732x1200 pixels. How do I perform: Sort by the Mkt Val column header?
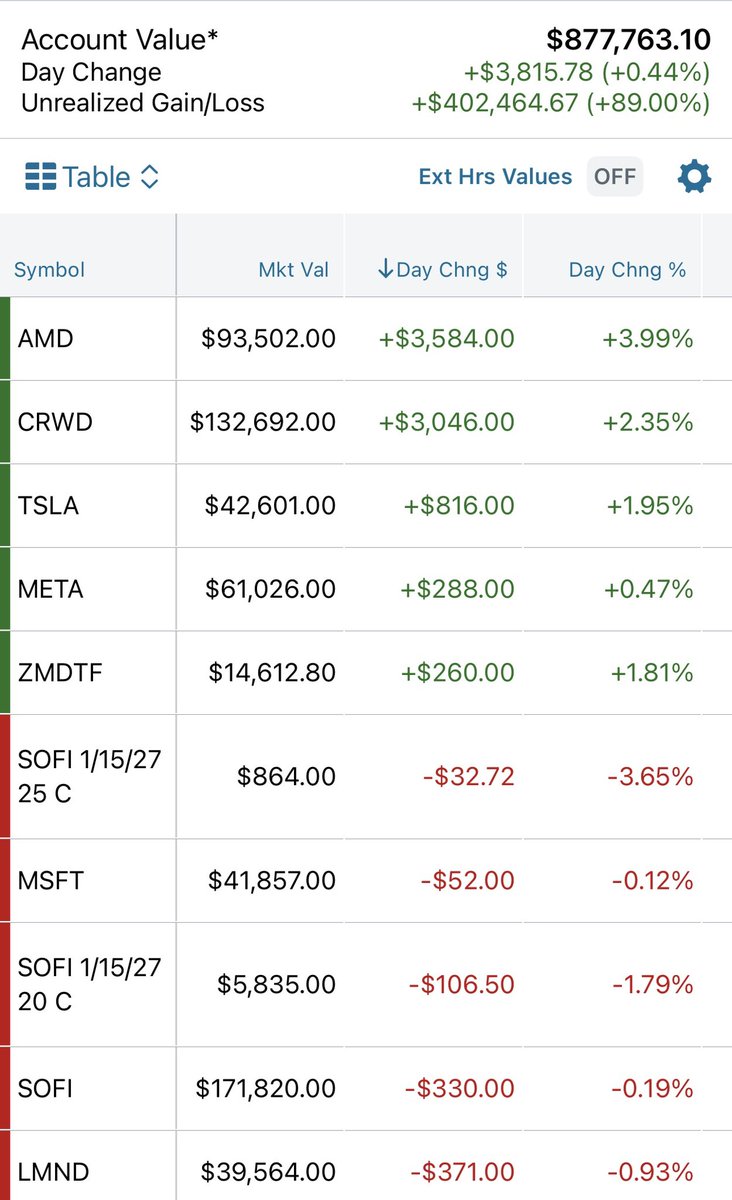coord(294,270)
